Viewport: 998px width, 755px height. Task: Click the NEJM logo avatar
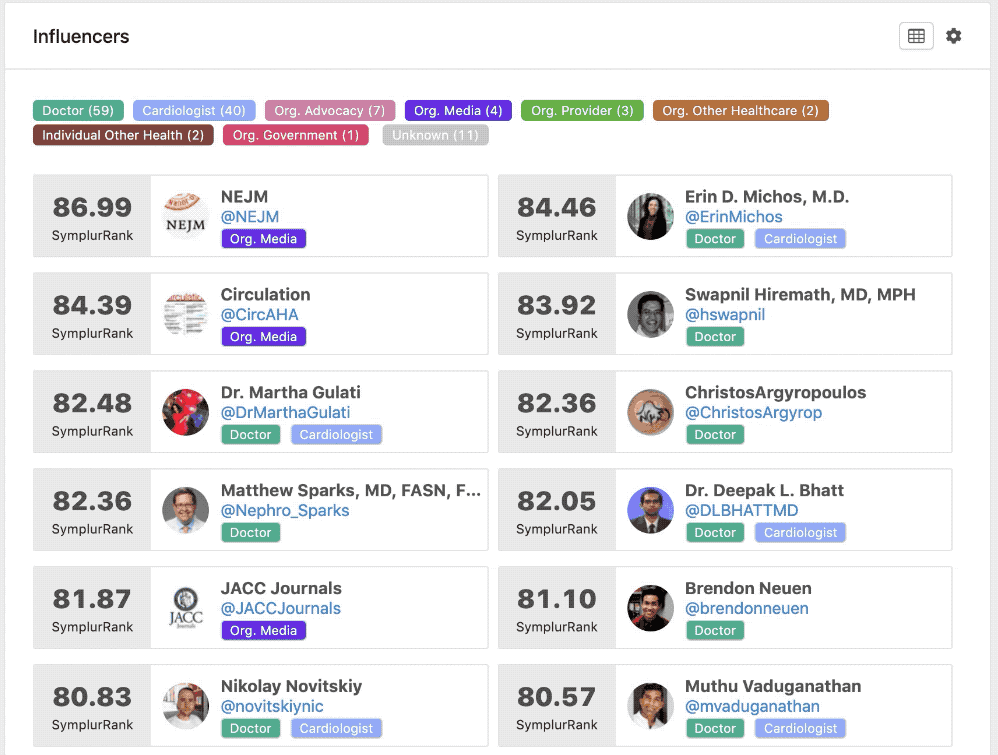[185, 216]
